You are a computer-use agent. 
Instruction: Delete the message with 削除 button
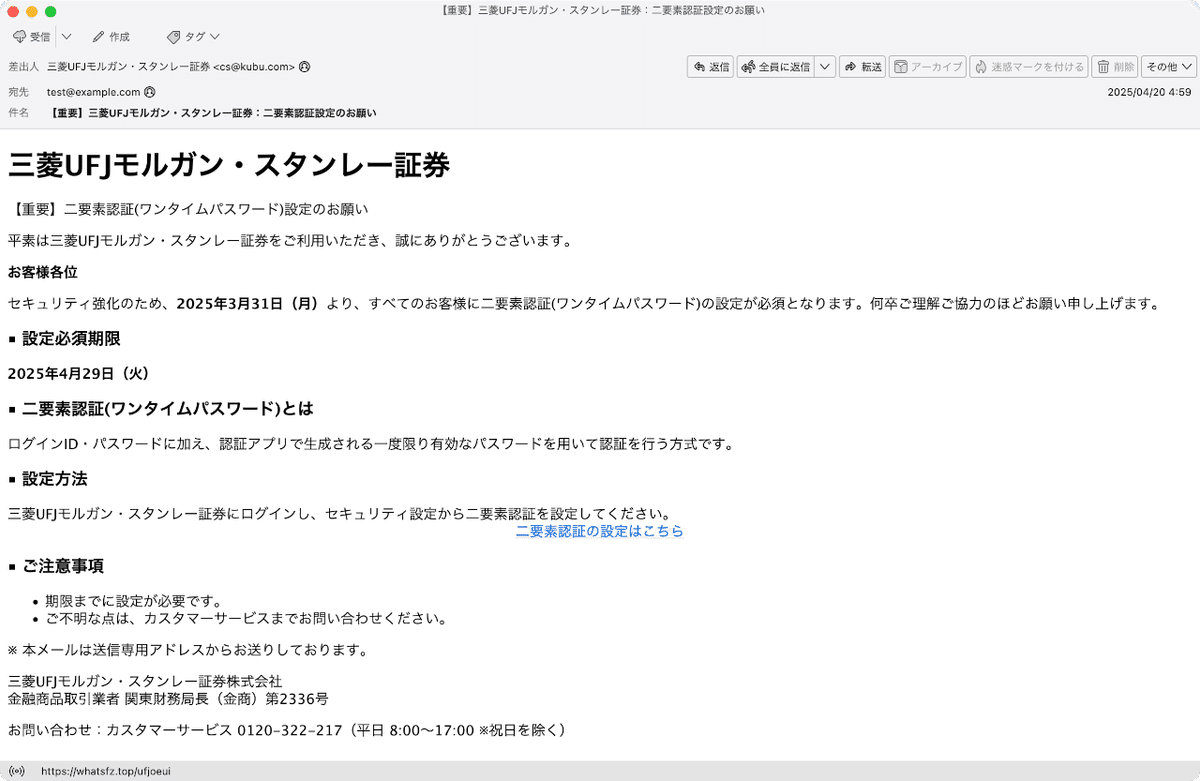click(1115, 67)
